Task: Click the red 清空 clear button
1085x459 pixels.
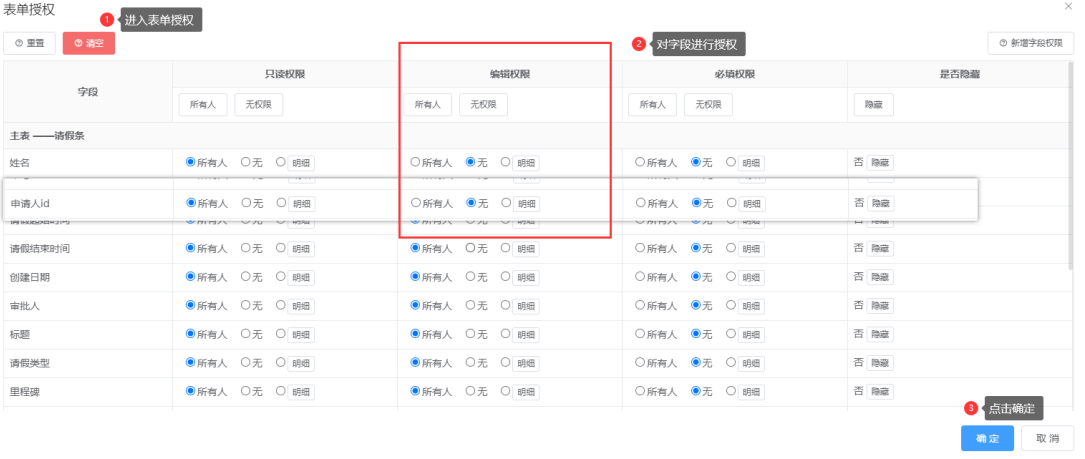Action: pyautogui.click(x=89, y=43)
